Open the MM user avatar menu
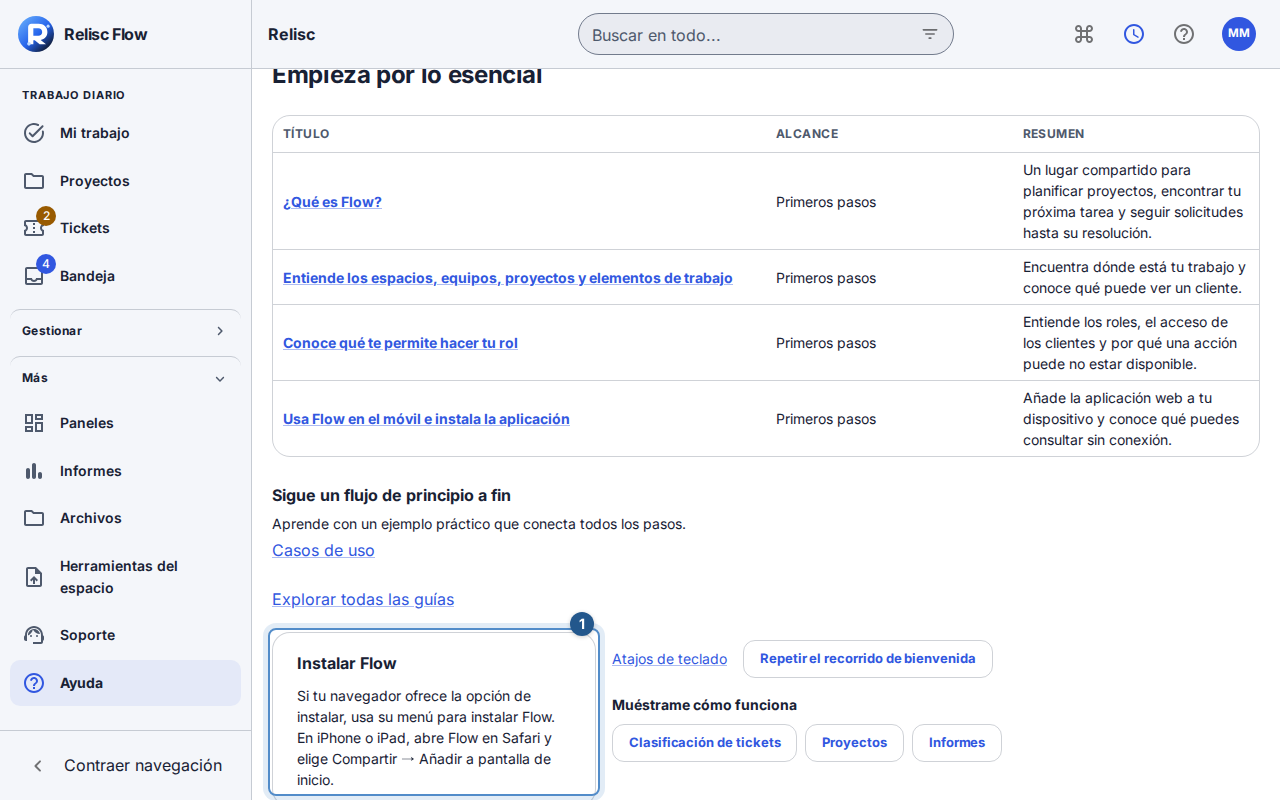The image size is (1280, 800). [1239, 34]
